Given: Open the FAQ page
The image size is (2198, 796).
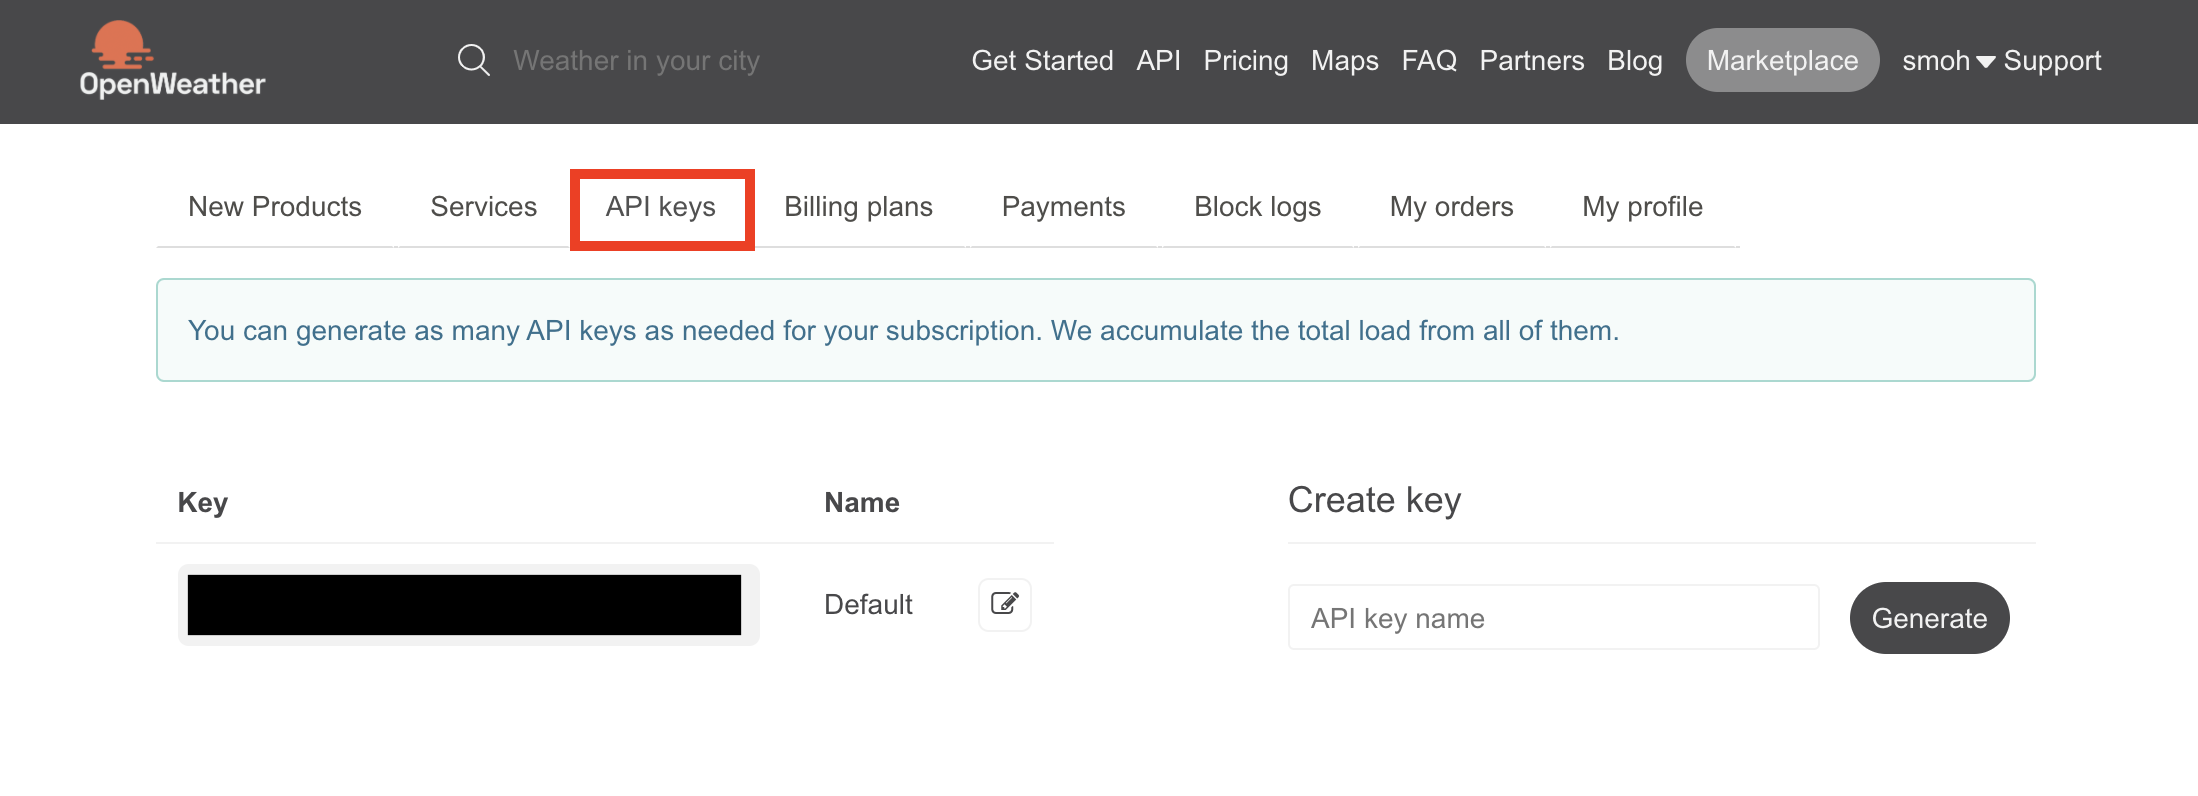Looking at the screenshot, I should [1429, 61].
